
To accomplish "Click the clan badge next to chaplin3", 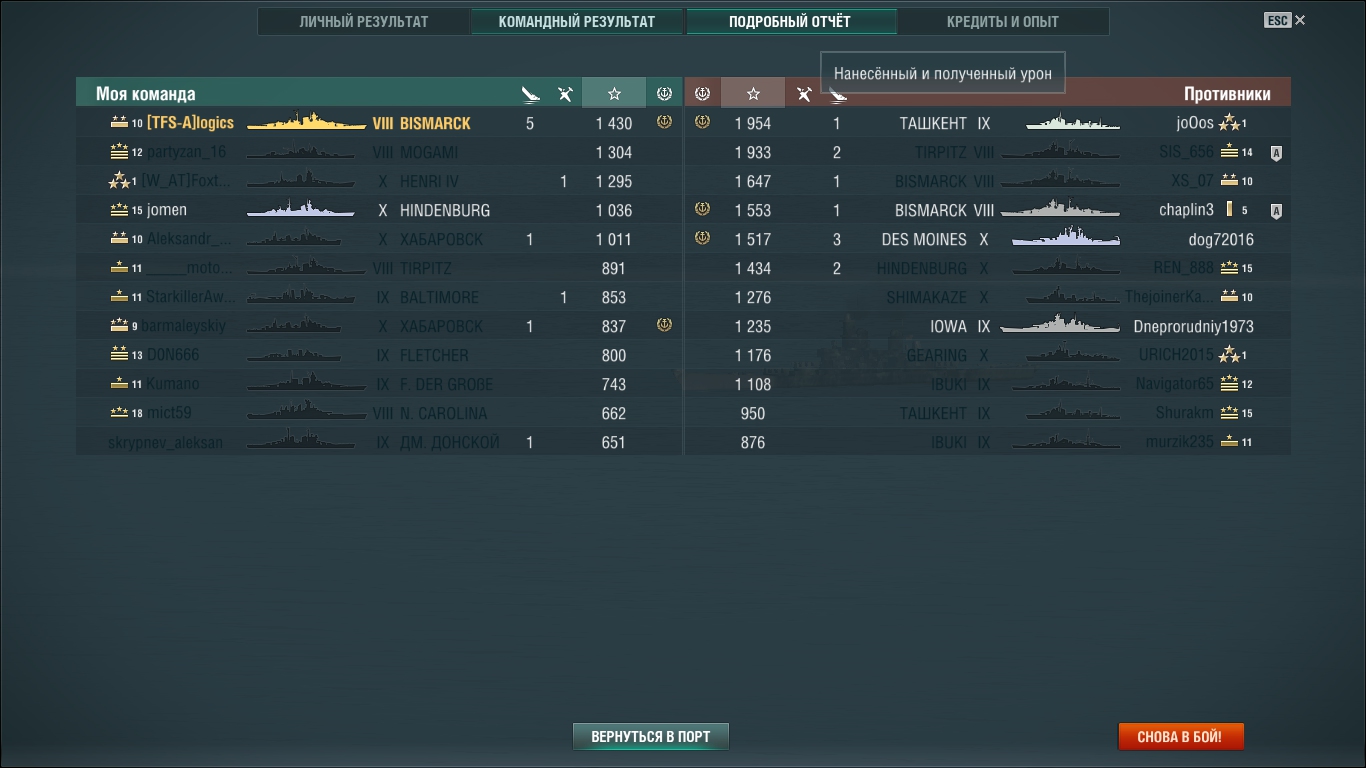I will [1277, 211].
